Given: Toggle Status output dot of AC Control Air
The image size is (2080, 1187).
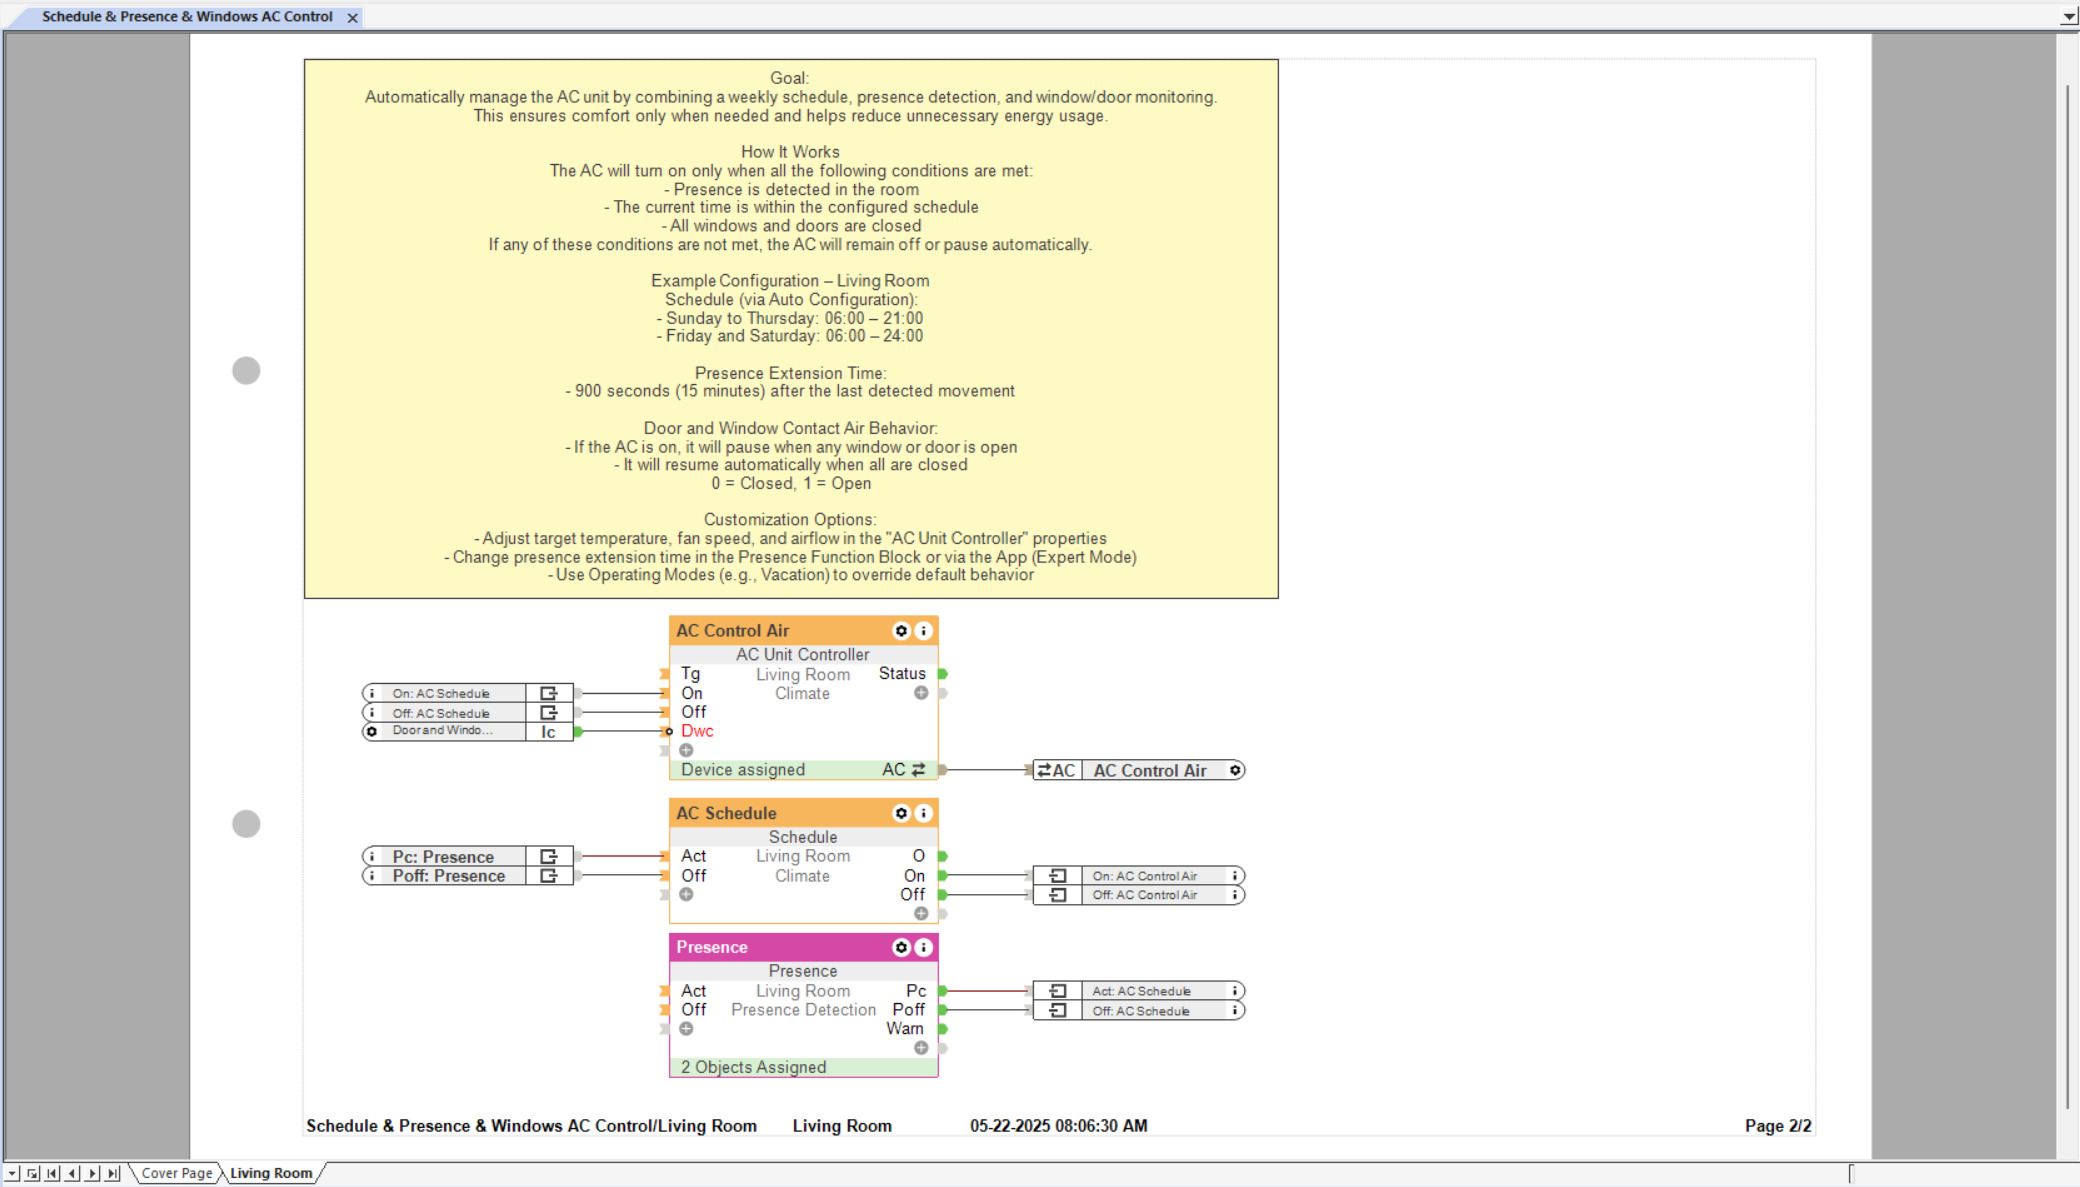Looking at the screenshot, I should pyautogui.click(x=943, y=674).
